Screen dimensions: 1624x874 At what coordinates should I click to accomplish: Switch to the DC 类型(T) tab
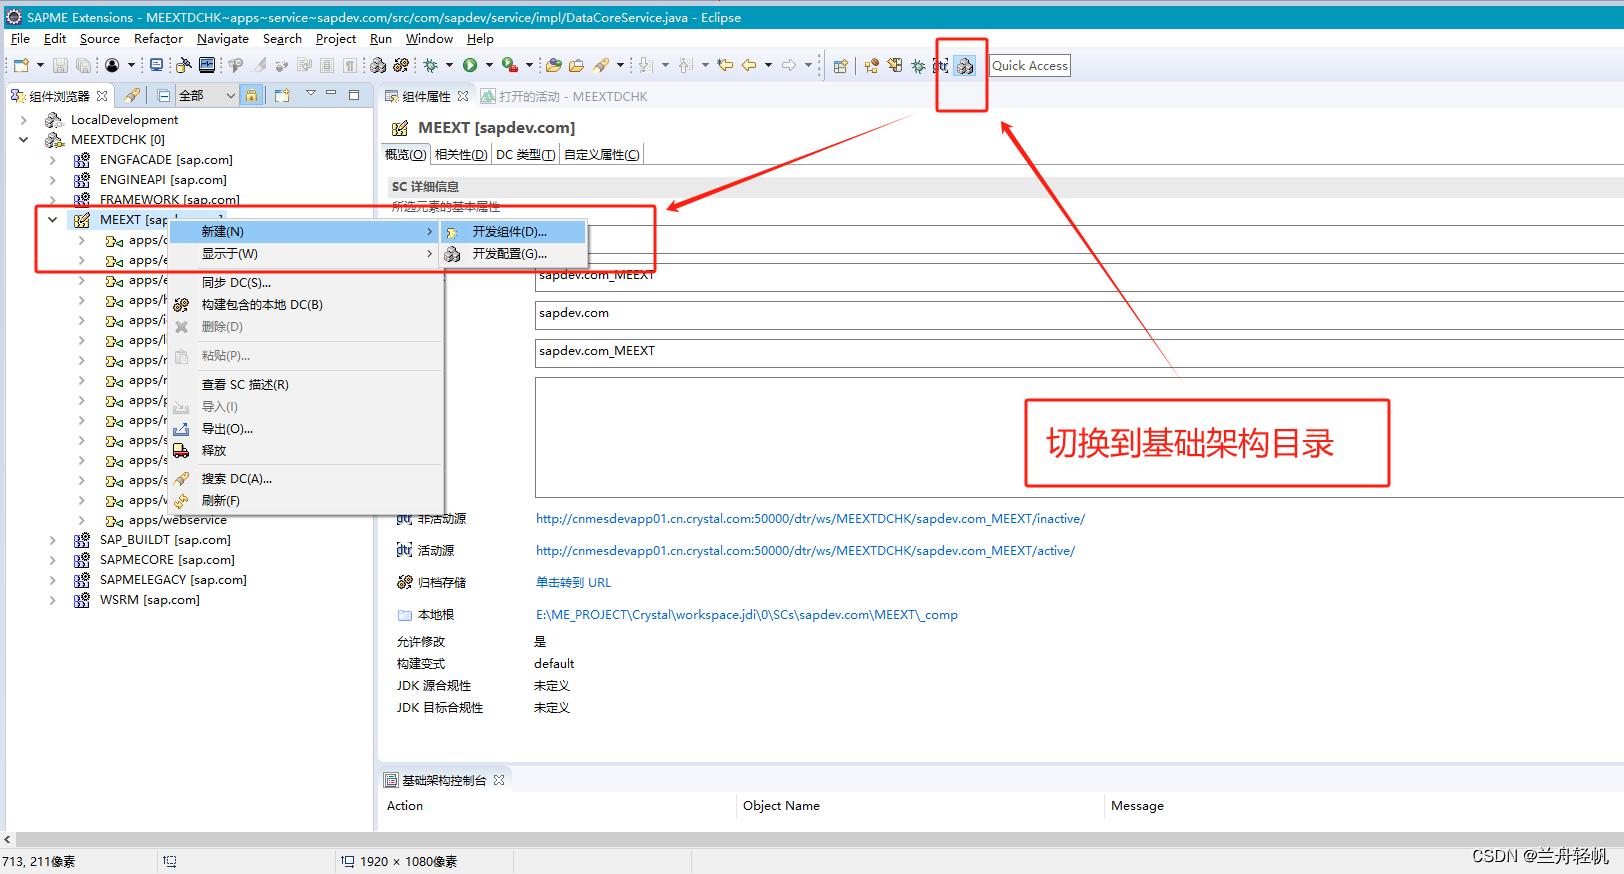[x=526, y=155]
